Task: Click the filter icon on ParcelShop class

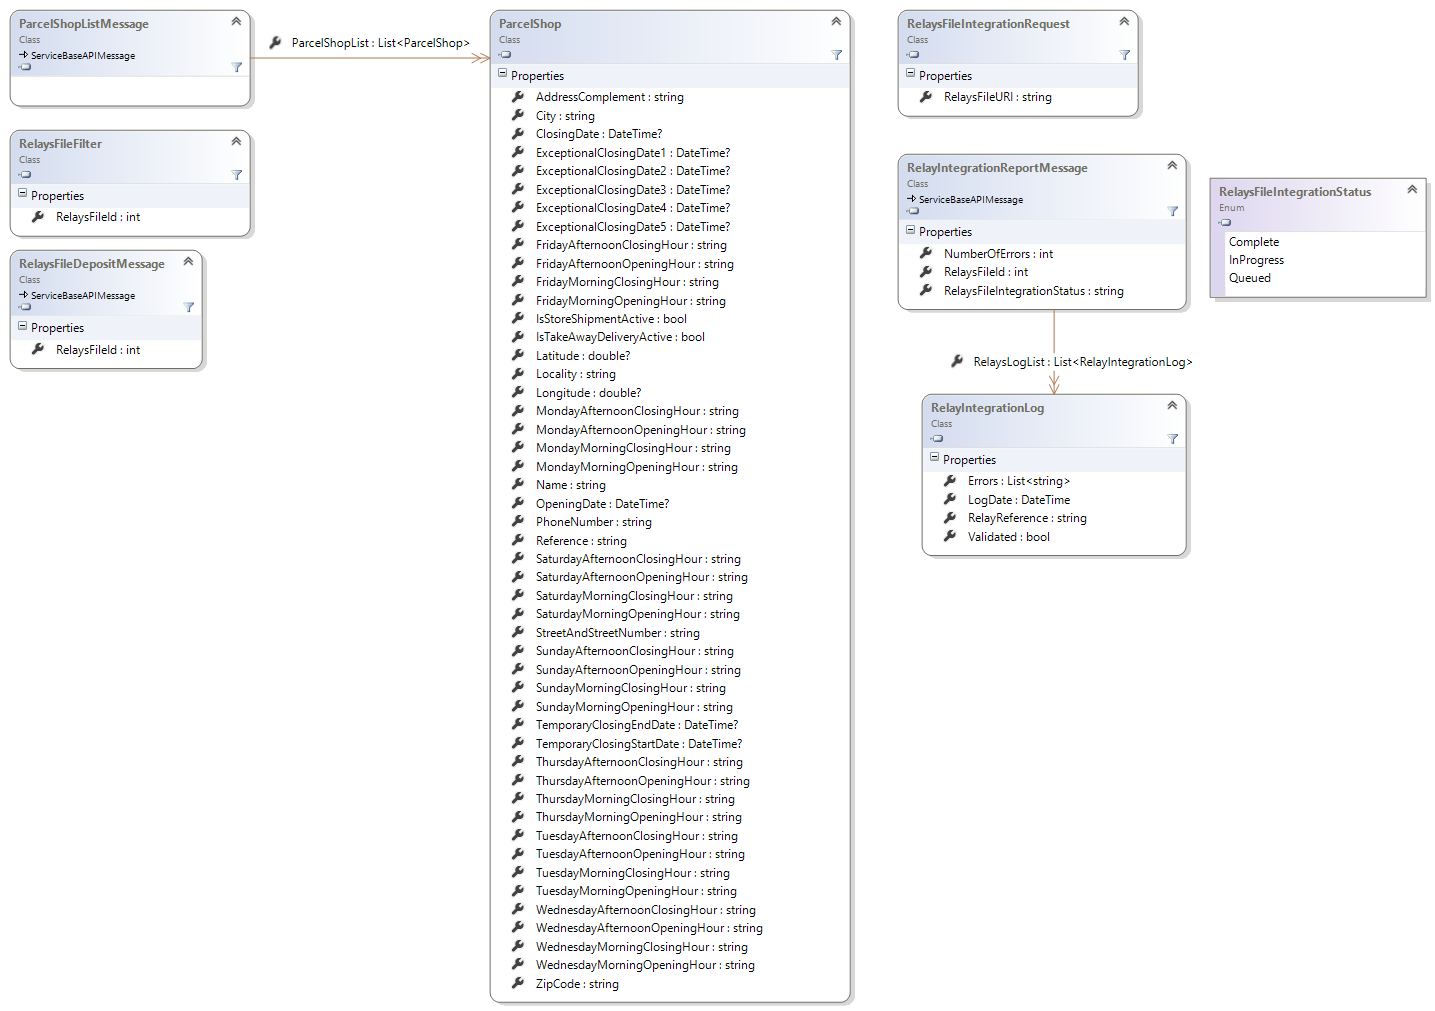Action: (x=836, y=55)
